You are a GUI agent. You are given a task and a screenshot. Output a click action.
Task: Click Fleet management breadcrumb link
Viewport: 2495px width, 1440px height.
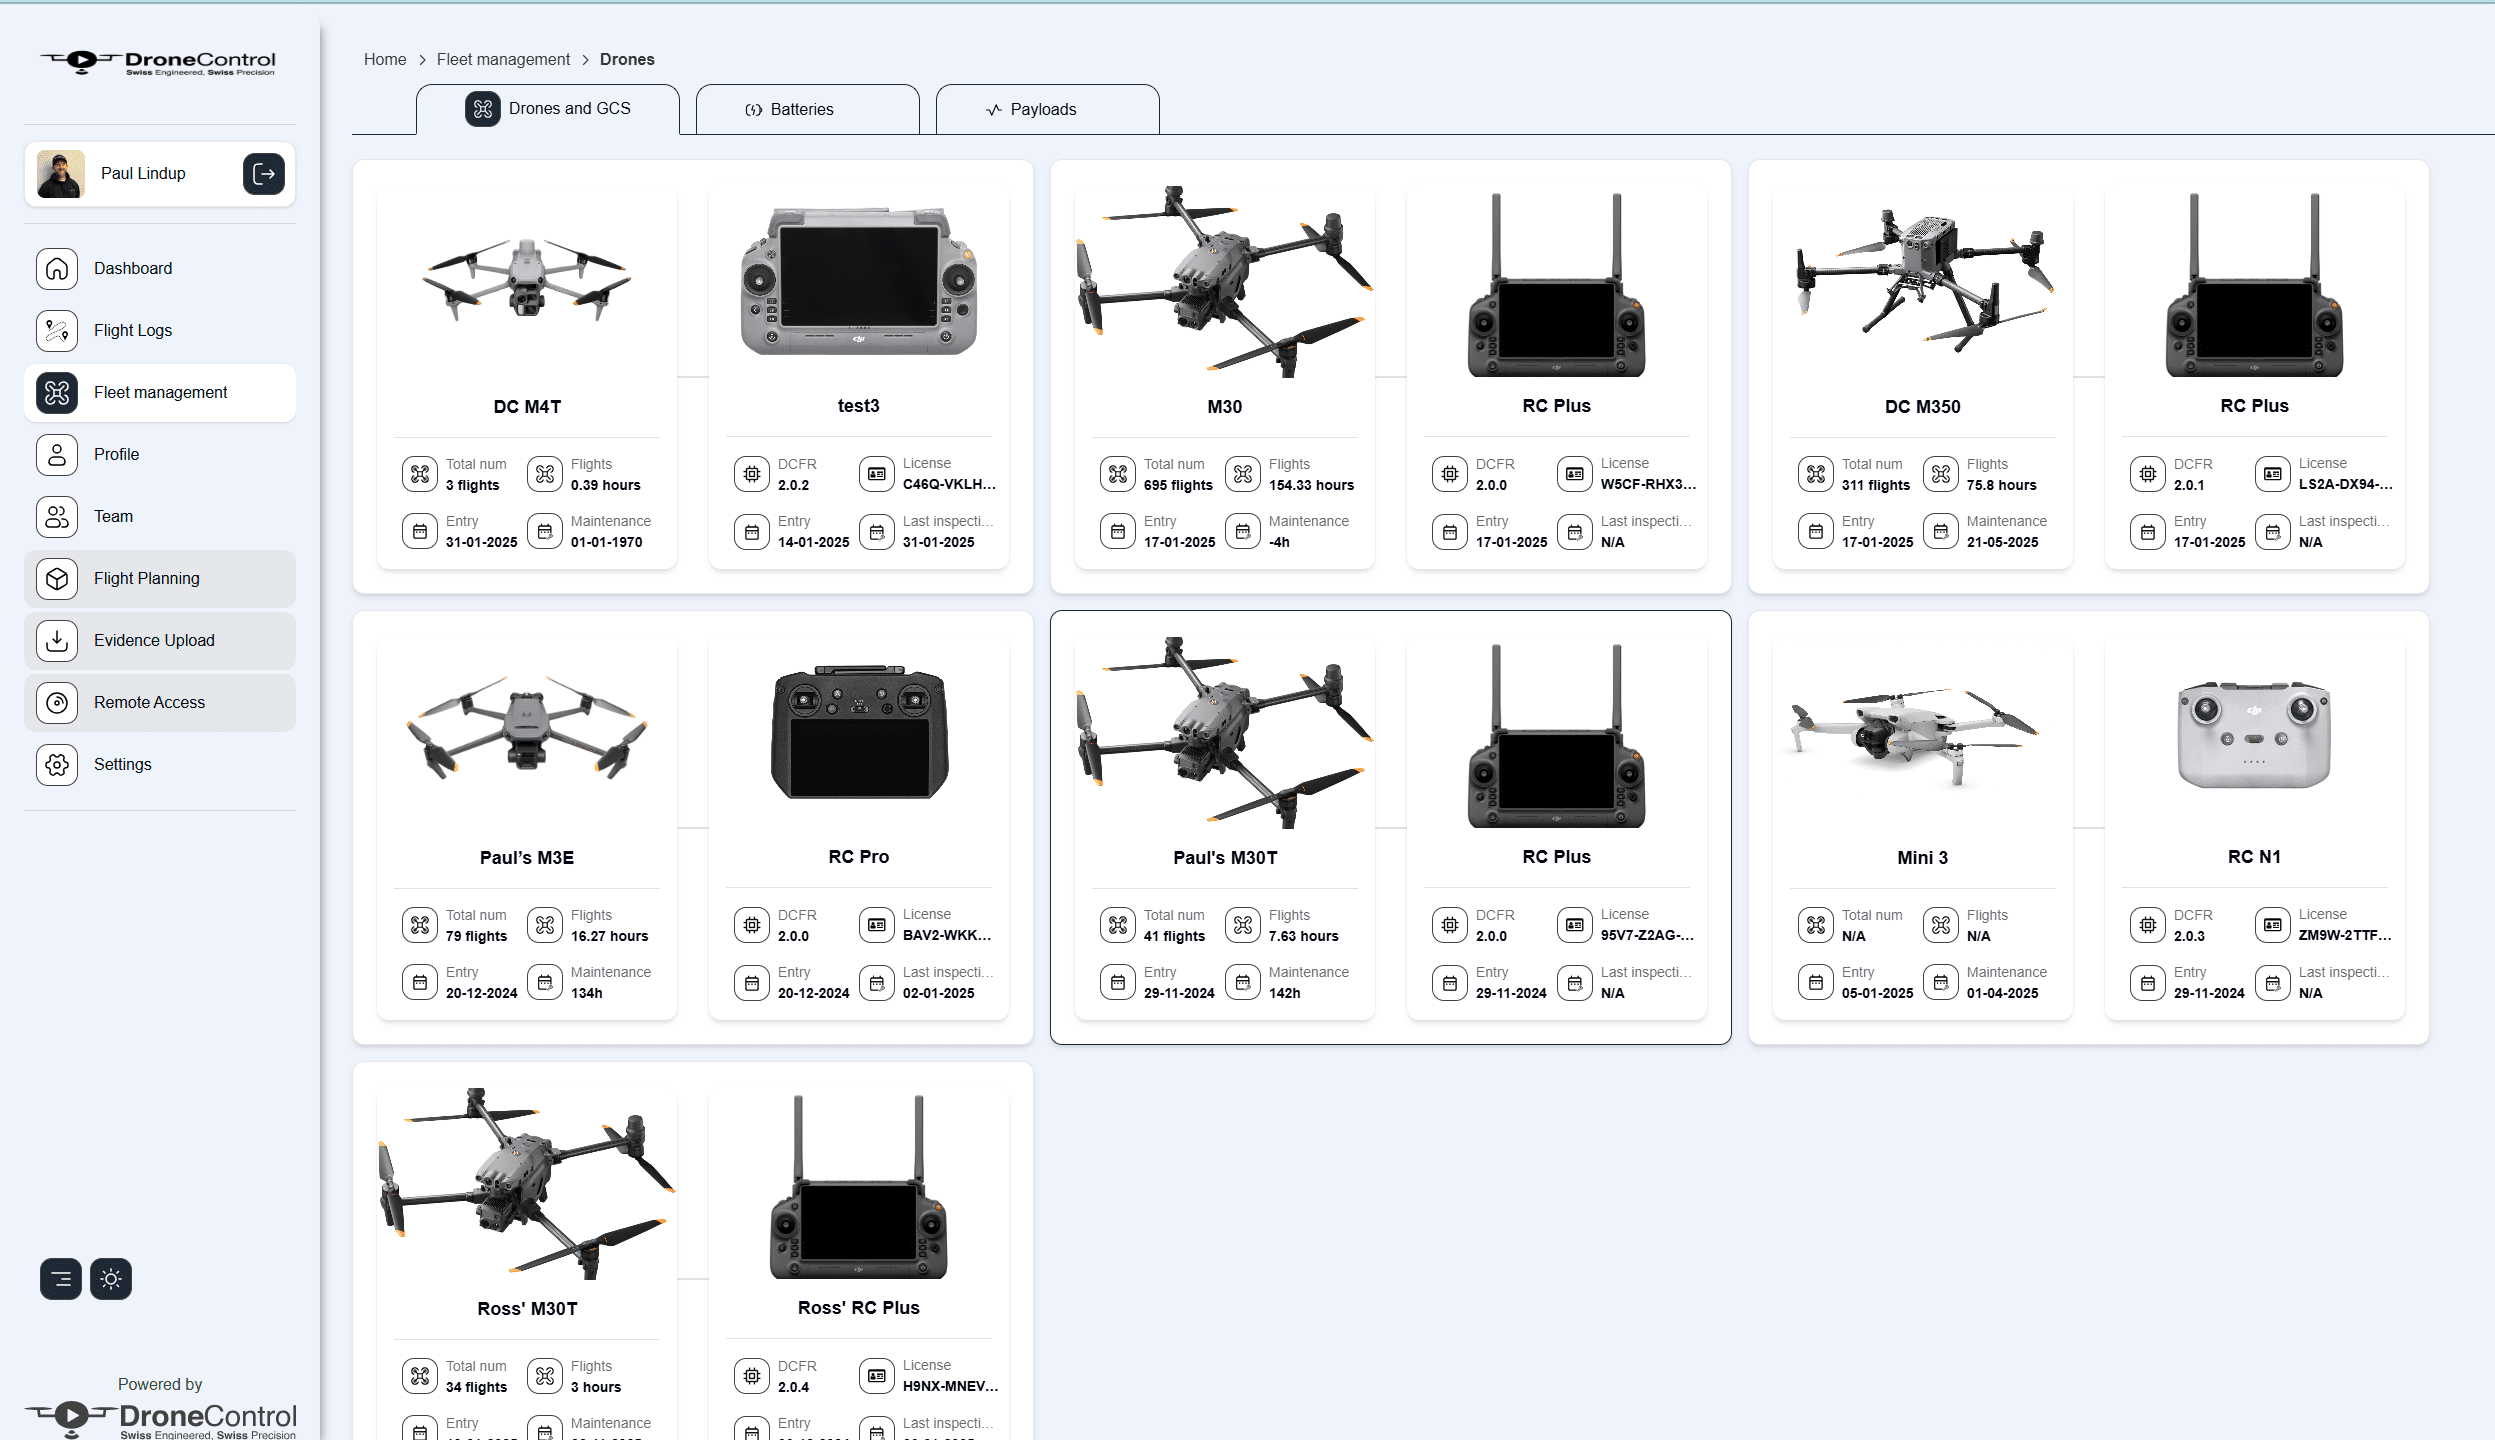coord(503,60)
